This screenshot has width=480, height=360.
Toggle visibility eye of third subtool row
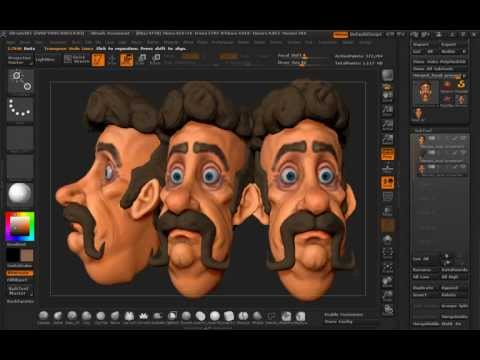click(463, 167)
